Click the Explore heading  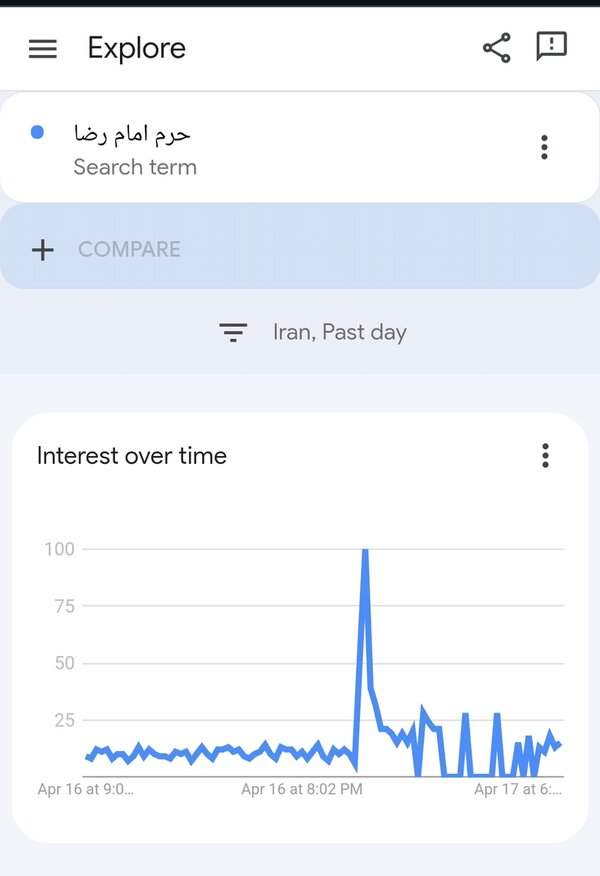[136, 48]
